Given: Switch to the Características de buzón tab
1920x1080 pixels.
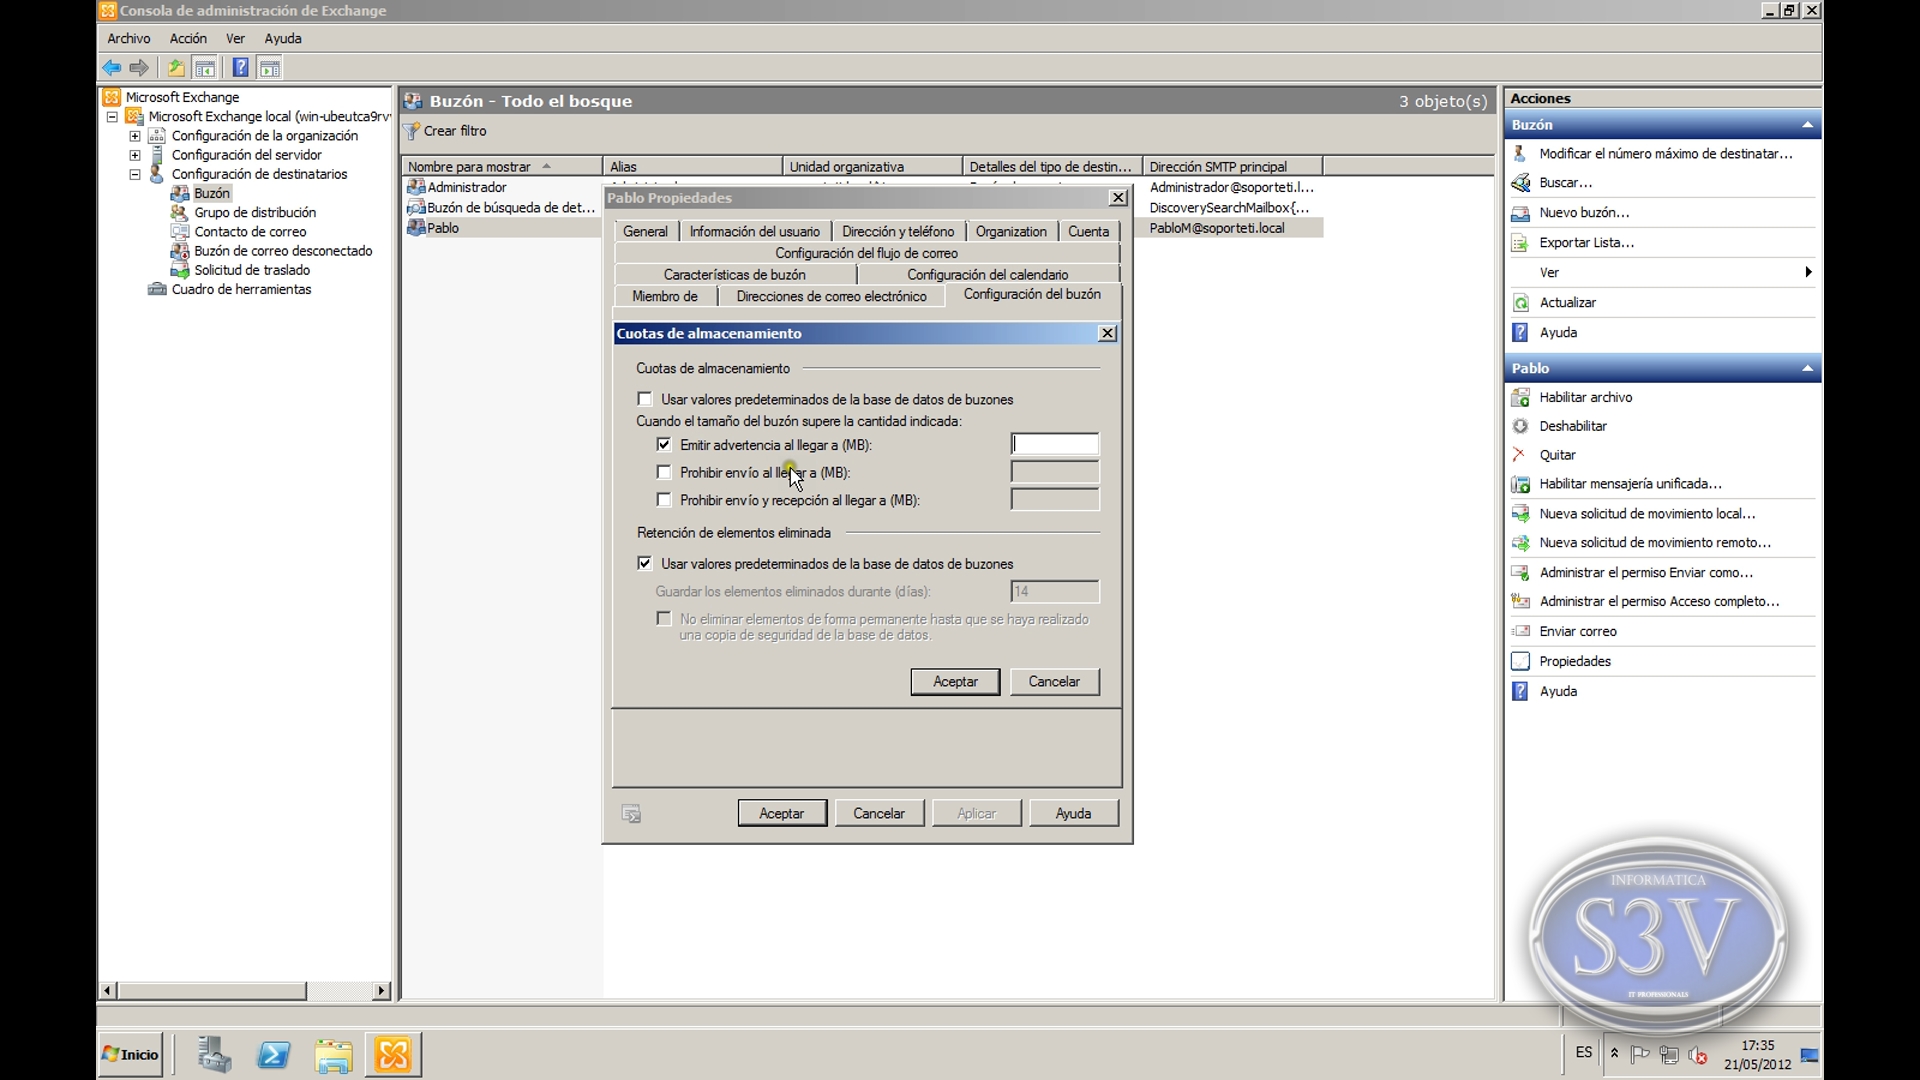Looking at the screenshot, I should (734, 274).
